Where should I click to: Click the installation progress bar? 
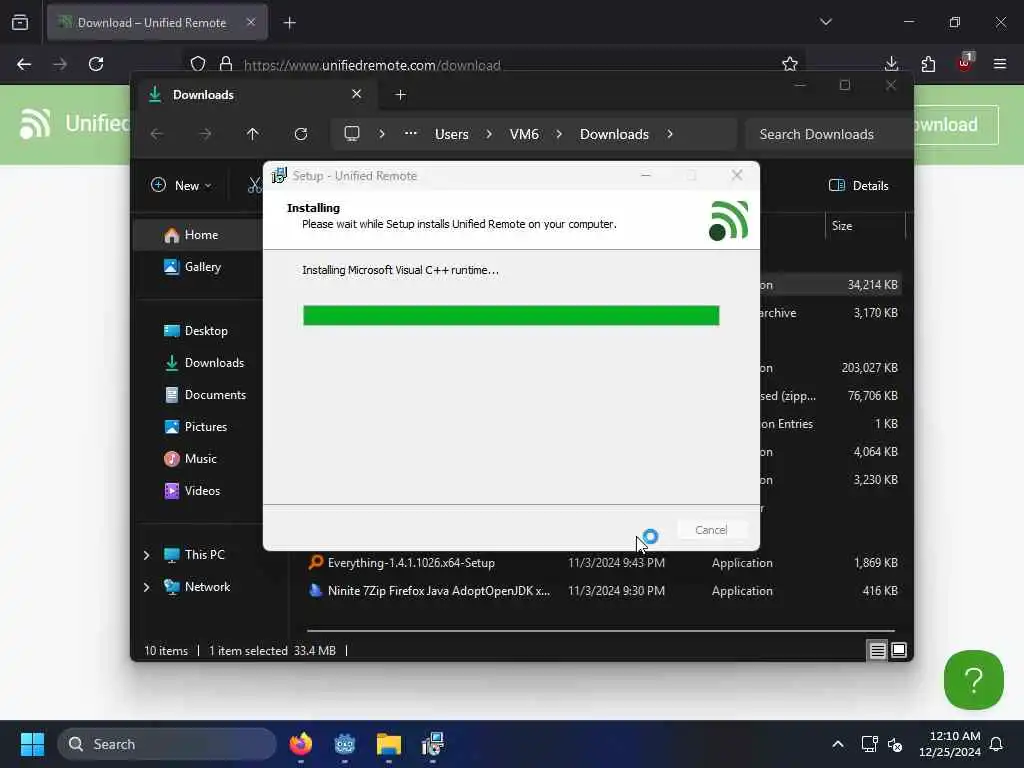[x=511, y=315]
